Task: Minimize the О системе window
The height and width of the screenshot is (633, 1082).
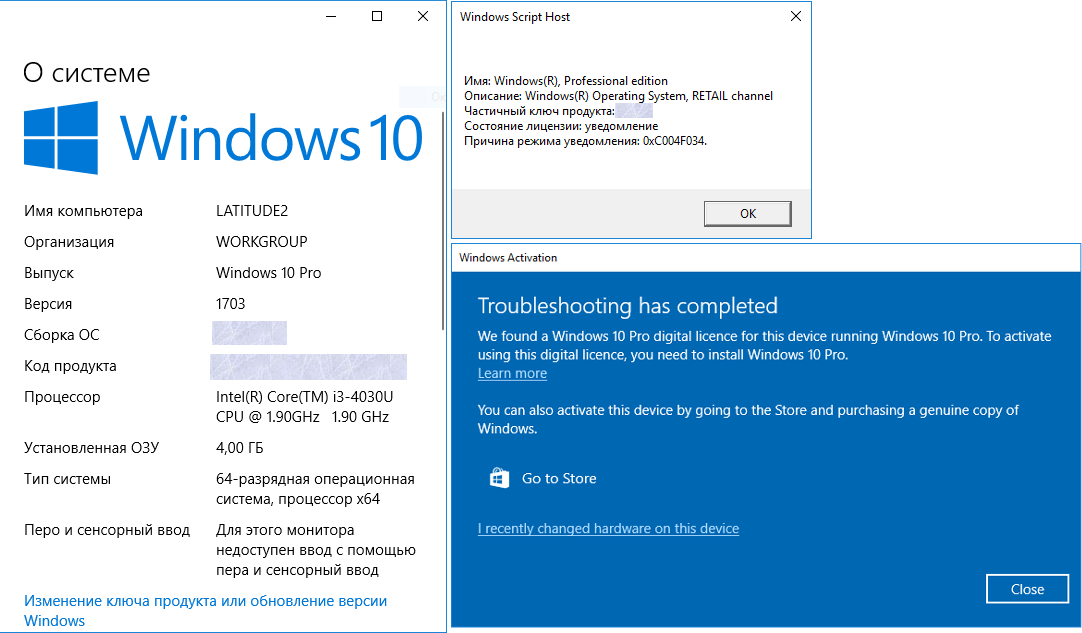Action: pos(331,17)
